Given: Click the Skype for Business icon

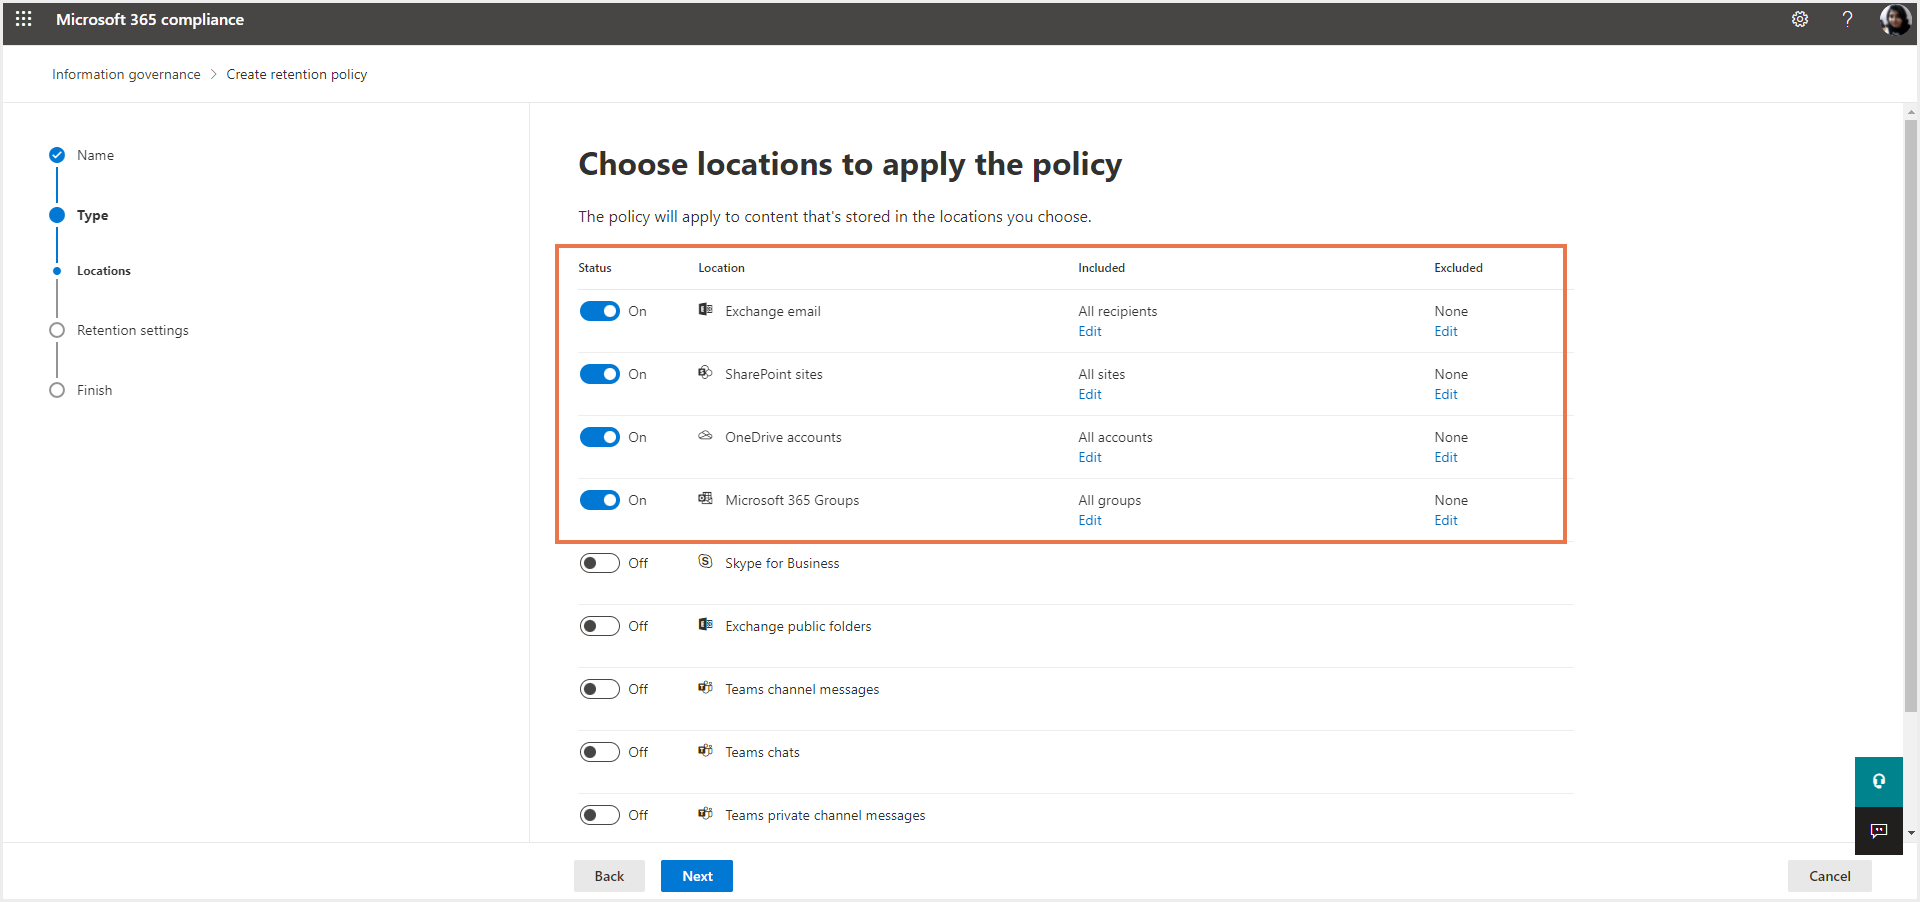Looking at the screenshot, I should coord(706,562).
